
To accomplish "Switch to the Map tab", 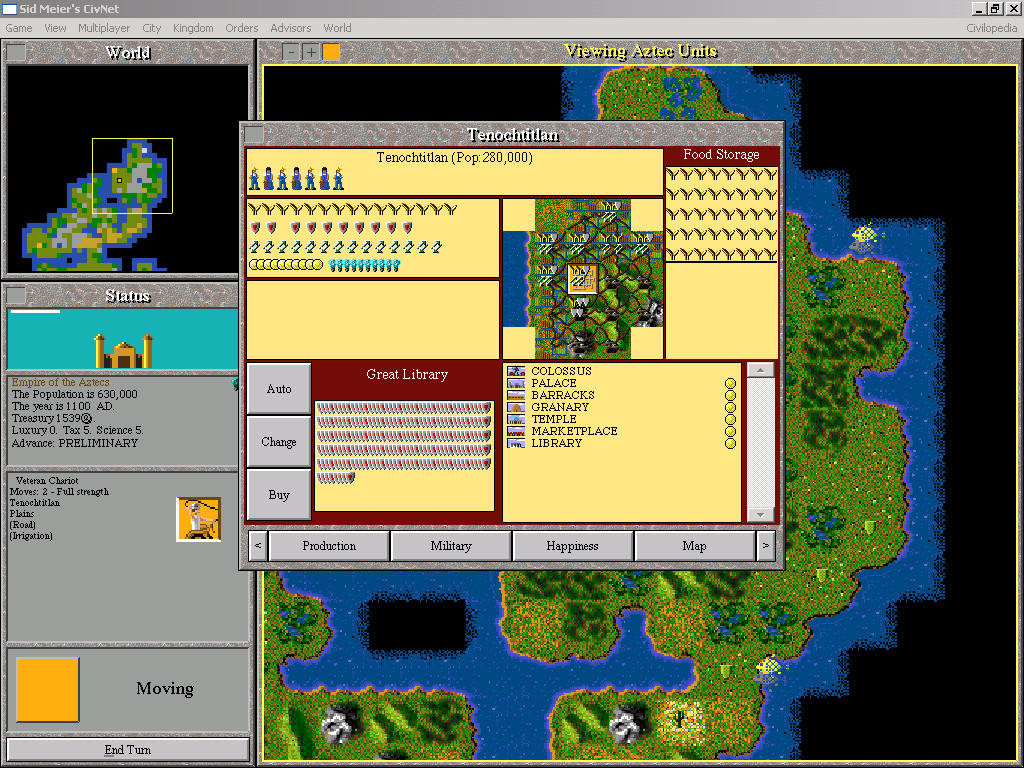I will (x=694, y=546).
